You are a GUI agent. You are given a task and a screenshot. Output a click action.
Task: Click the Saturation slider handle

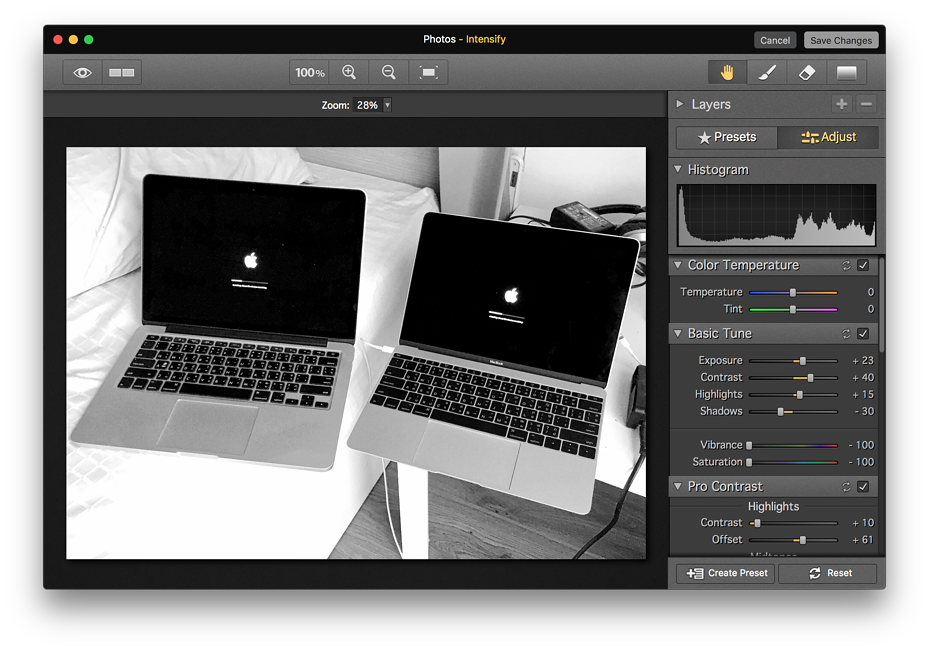[x=749, y=462]
